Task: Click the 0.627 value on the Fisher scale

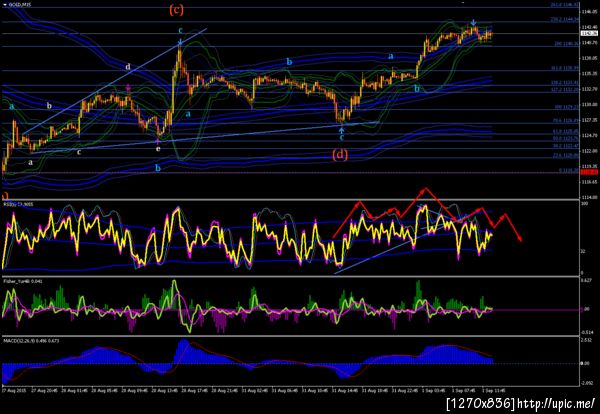Action: coord(587,280)
